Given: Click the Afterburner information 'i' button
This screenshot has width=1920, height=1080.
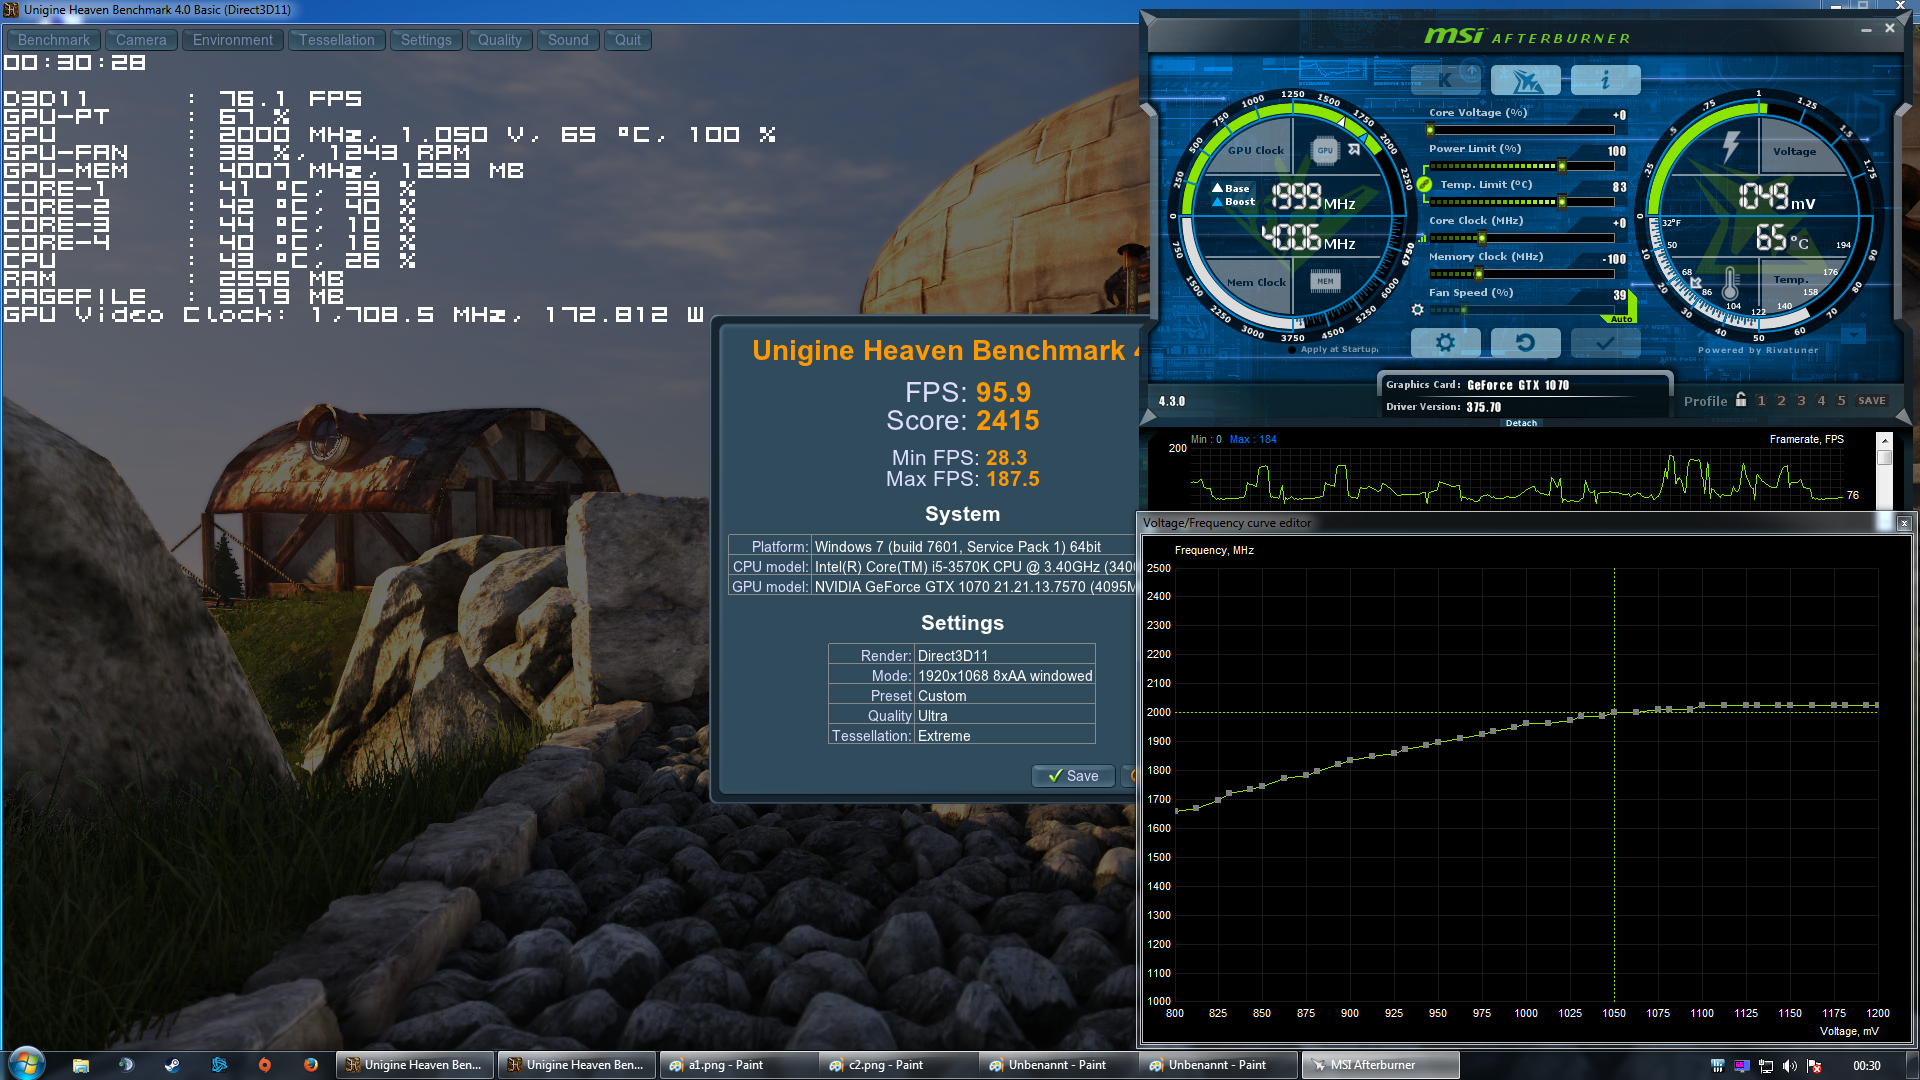Looking at the screenshot, I should coord(1605,80).
